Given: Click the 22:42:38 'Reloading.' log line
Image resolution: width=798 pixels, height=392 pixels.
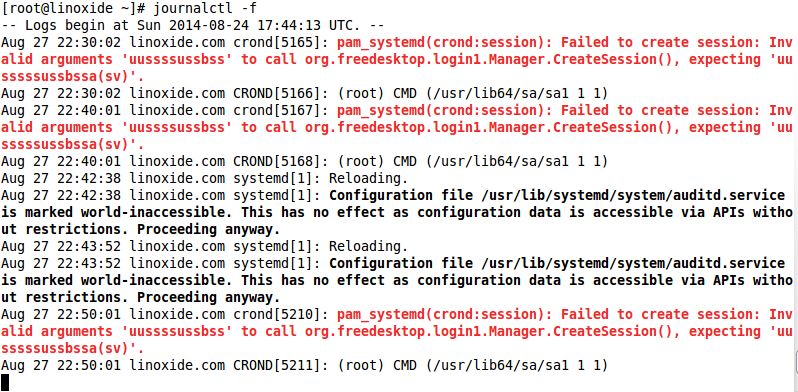Looking at the screenshot, I should [x=205, y=179].
